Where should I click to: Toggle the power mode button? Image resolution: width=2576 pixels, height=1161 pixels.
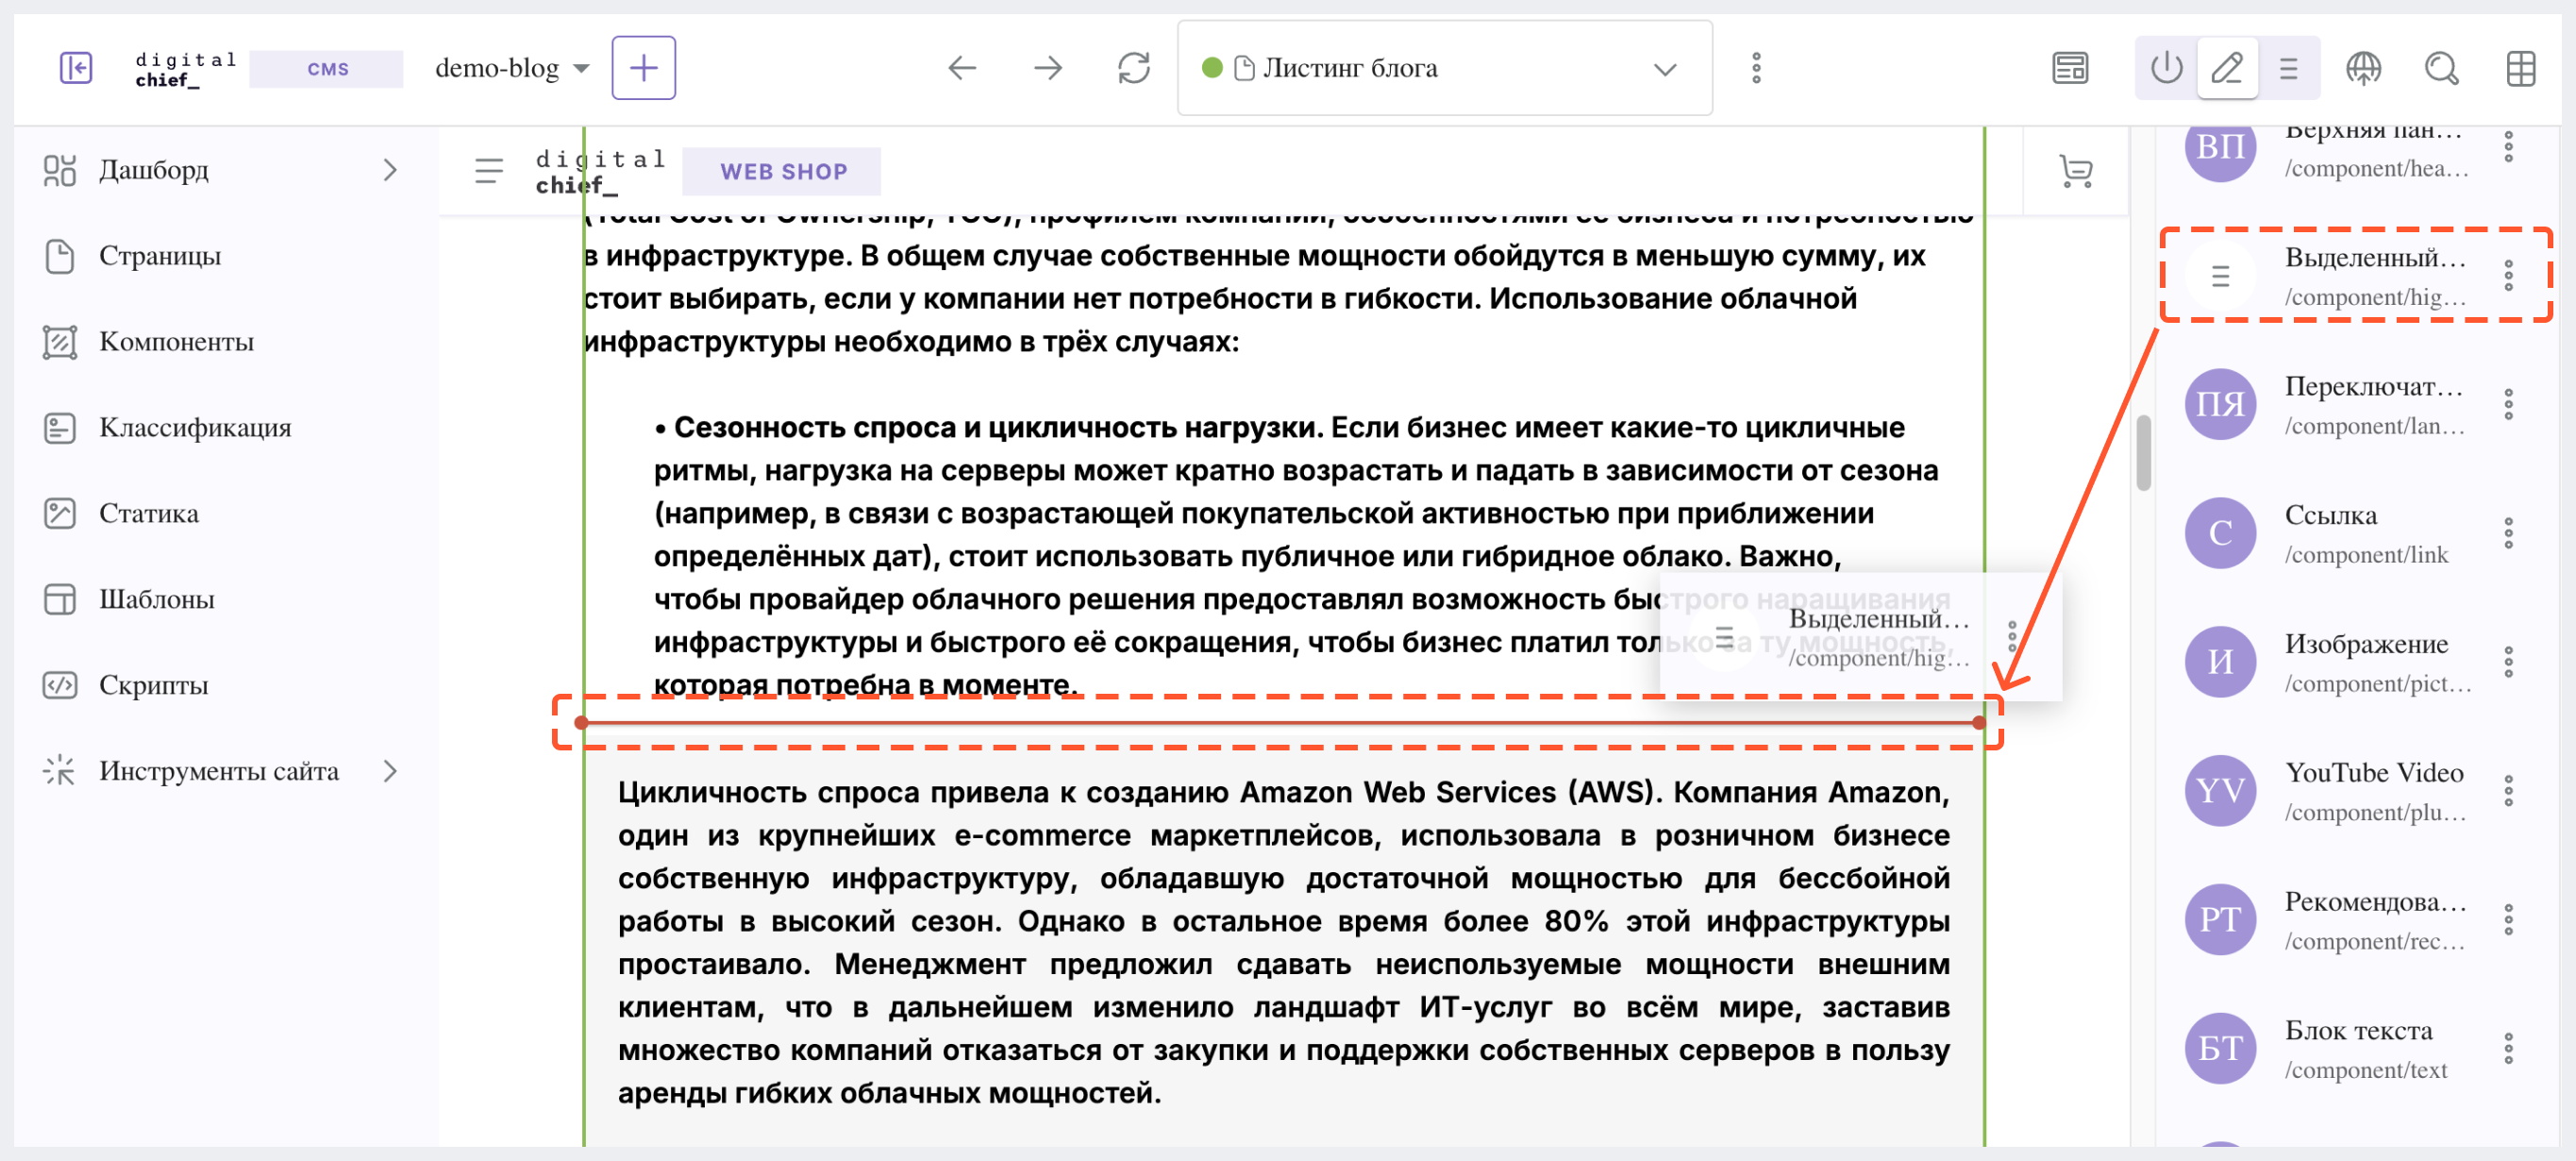tap(2166, 68)
